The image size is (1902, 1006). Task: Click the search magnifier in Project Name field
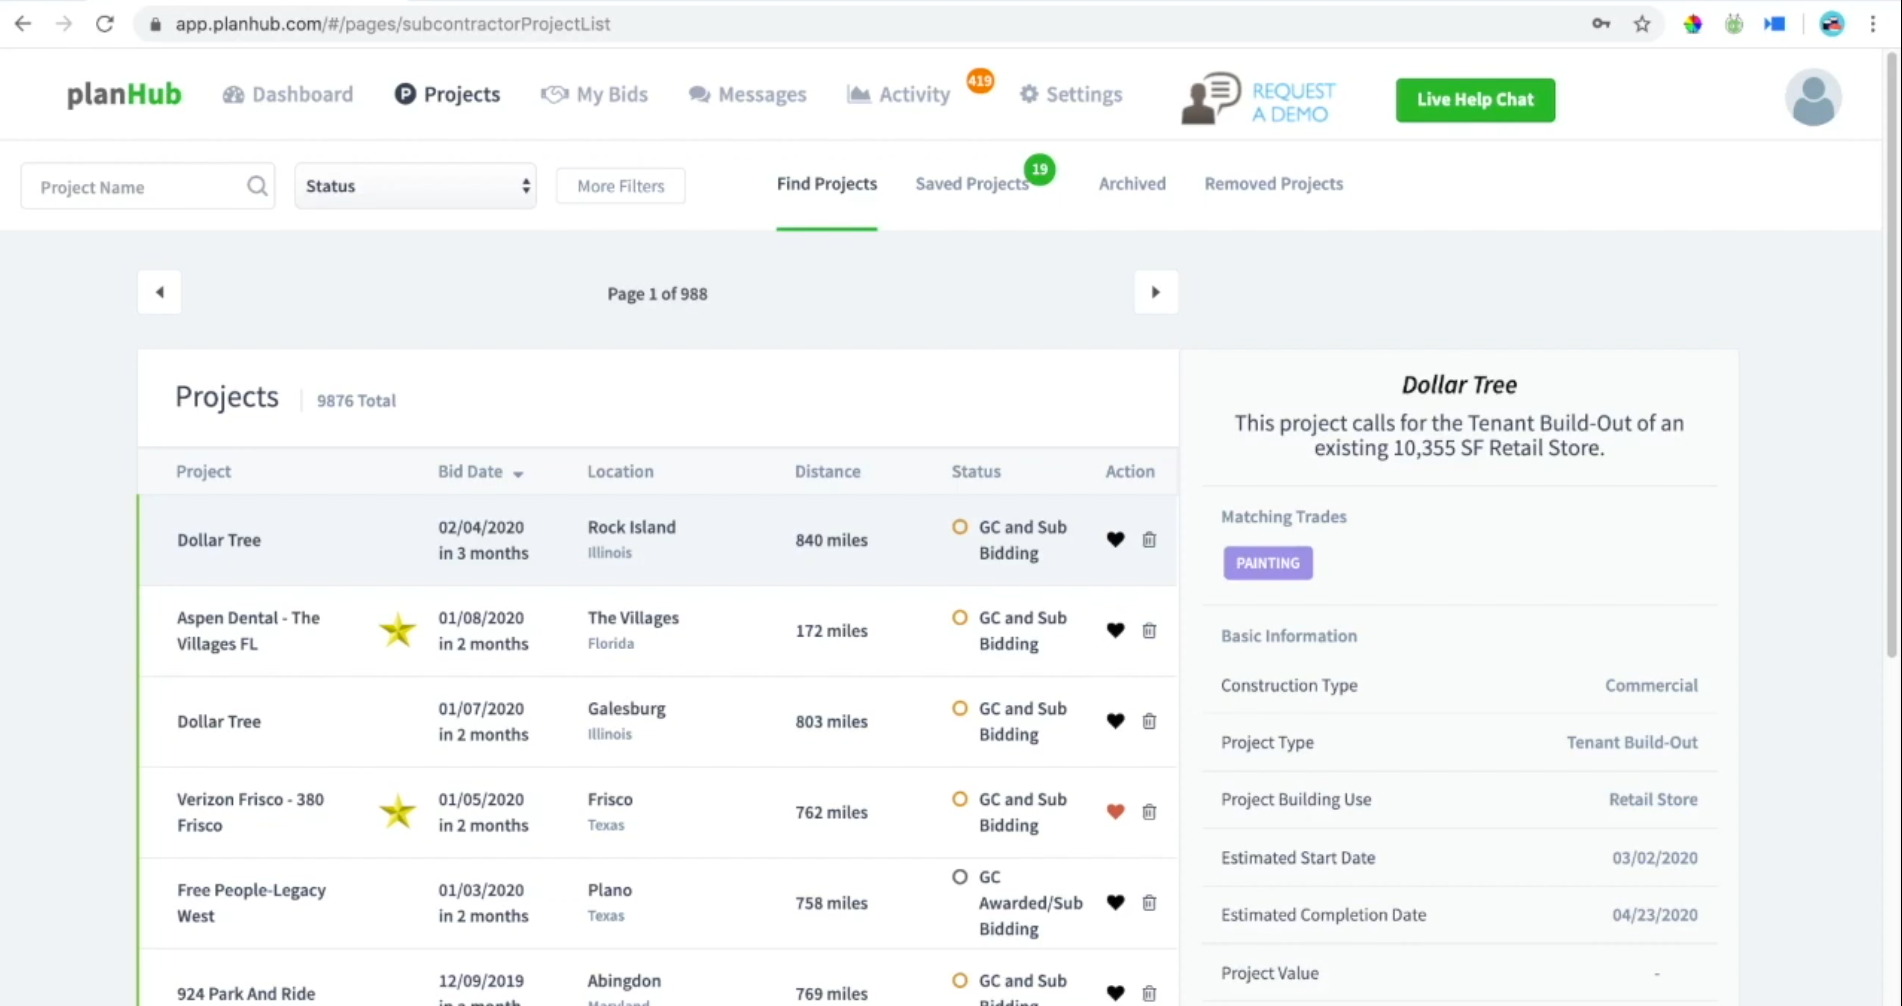click(257, 186)
